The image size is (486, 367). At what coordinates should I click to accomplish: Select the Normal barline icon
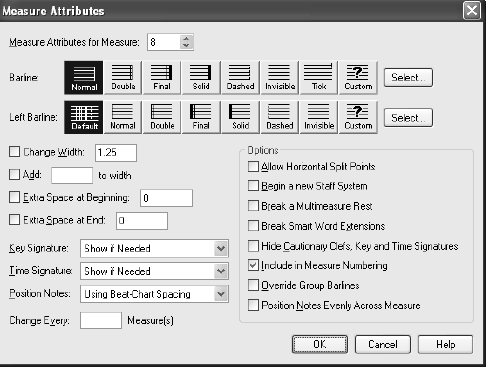[x=84, y=78]
